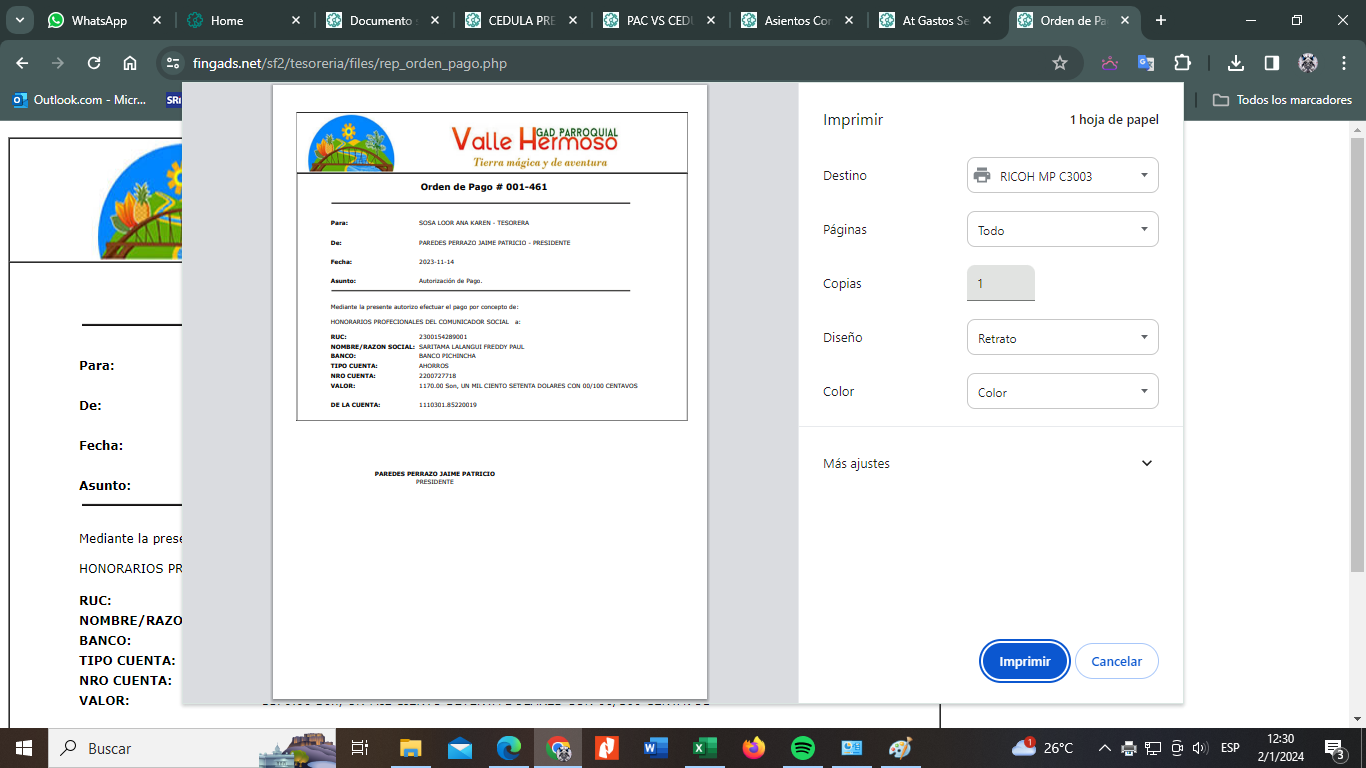Click the browser reload icon
Image resolution: width=1366 pixels, height=768 pixels.
pos(94,63)
